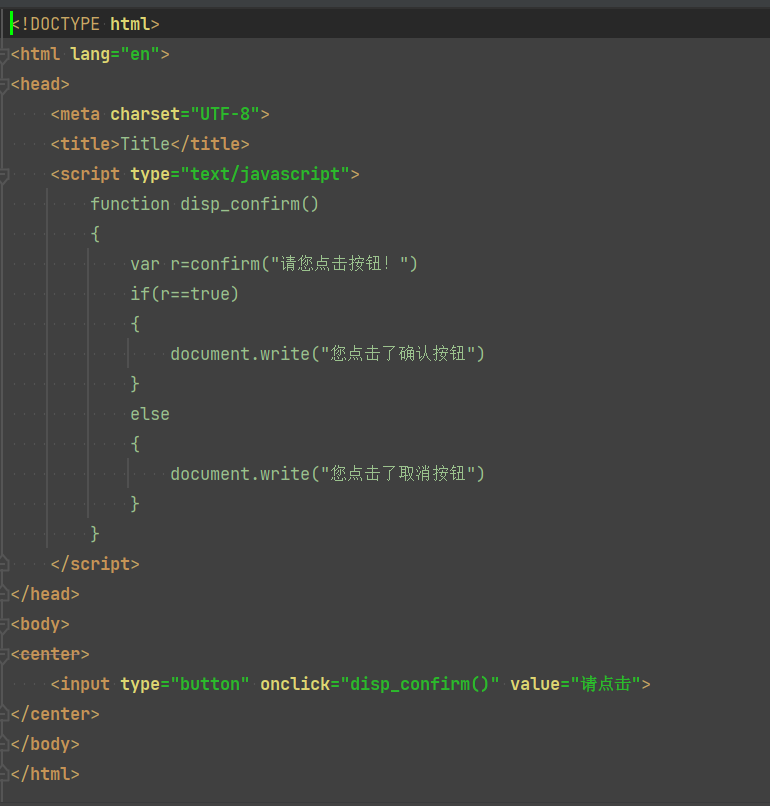Click fold marker beside closing html tag
This screenshot has width=770, height=806.
tap(4, 774)
